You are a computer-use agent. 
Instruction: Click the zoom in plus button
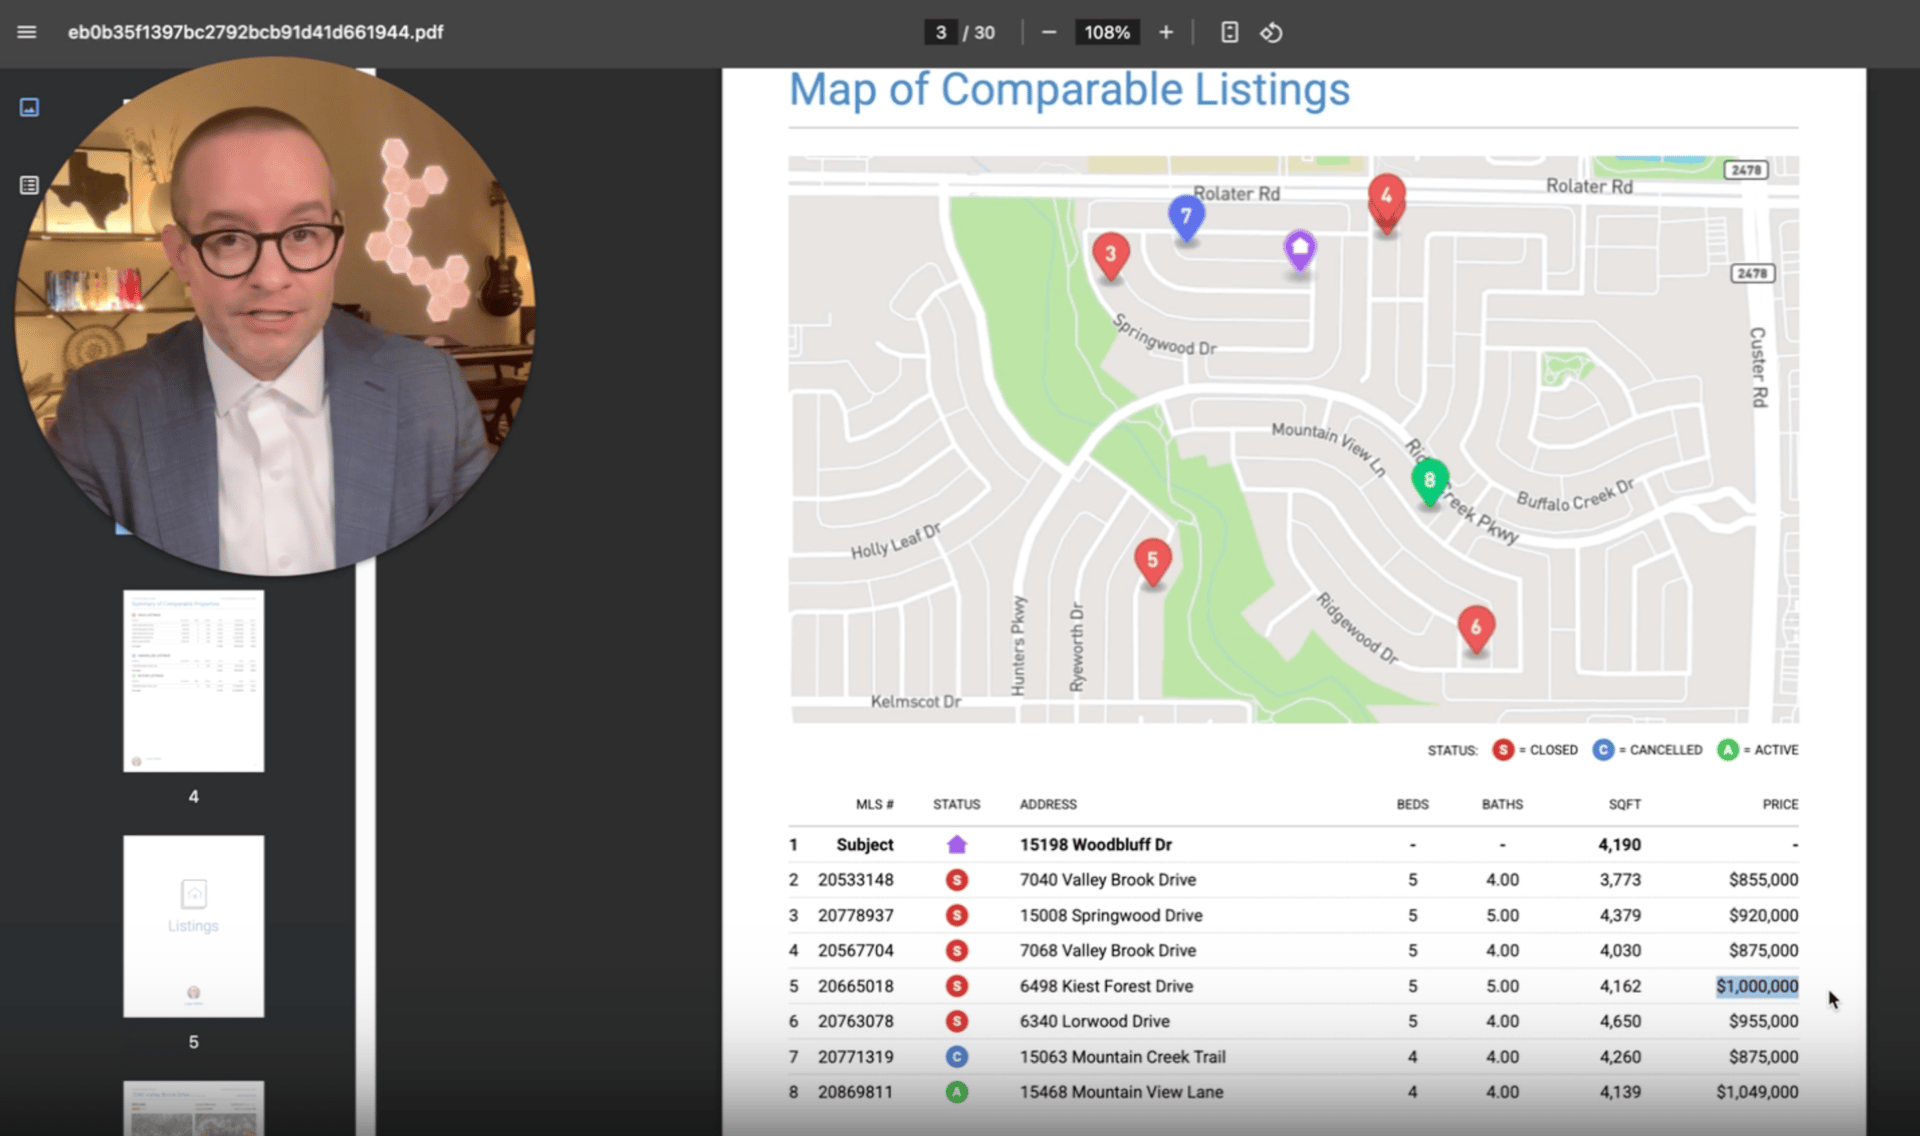pyautogui.click(x=1166, y=32)
